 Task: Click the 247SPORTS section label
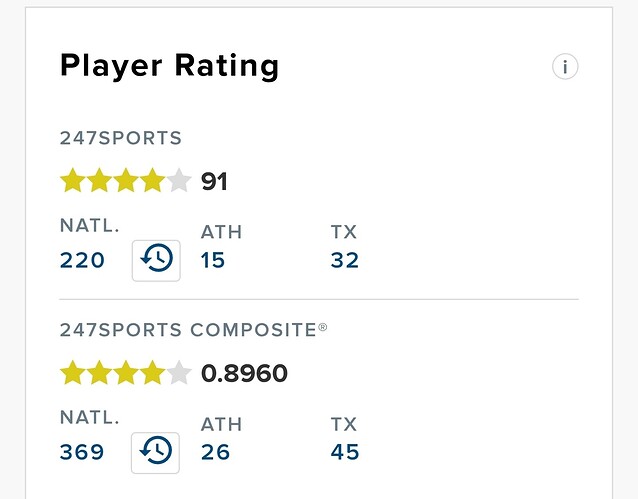121,138
